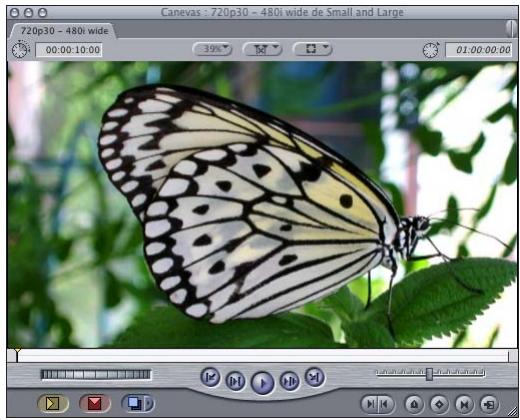
Task: Click the yellow Insert edit button
Action: click(53, 403)
